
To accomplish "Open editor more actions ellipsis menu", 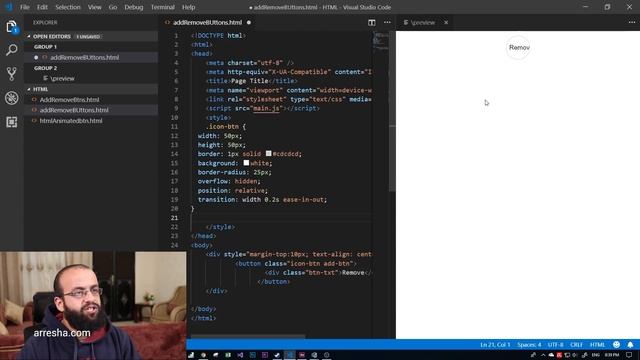I will [x=387, y=22].
